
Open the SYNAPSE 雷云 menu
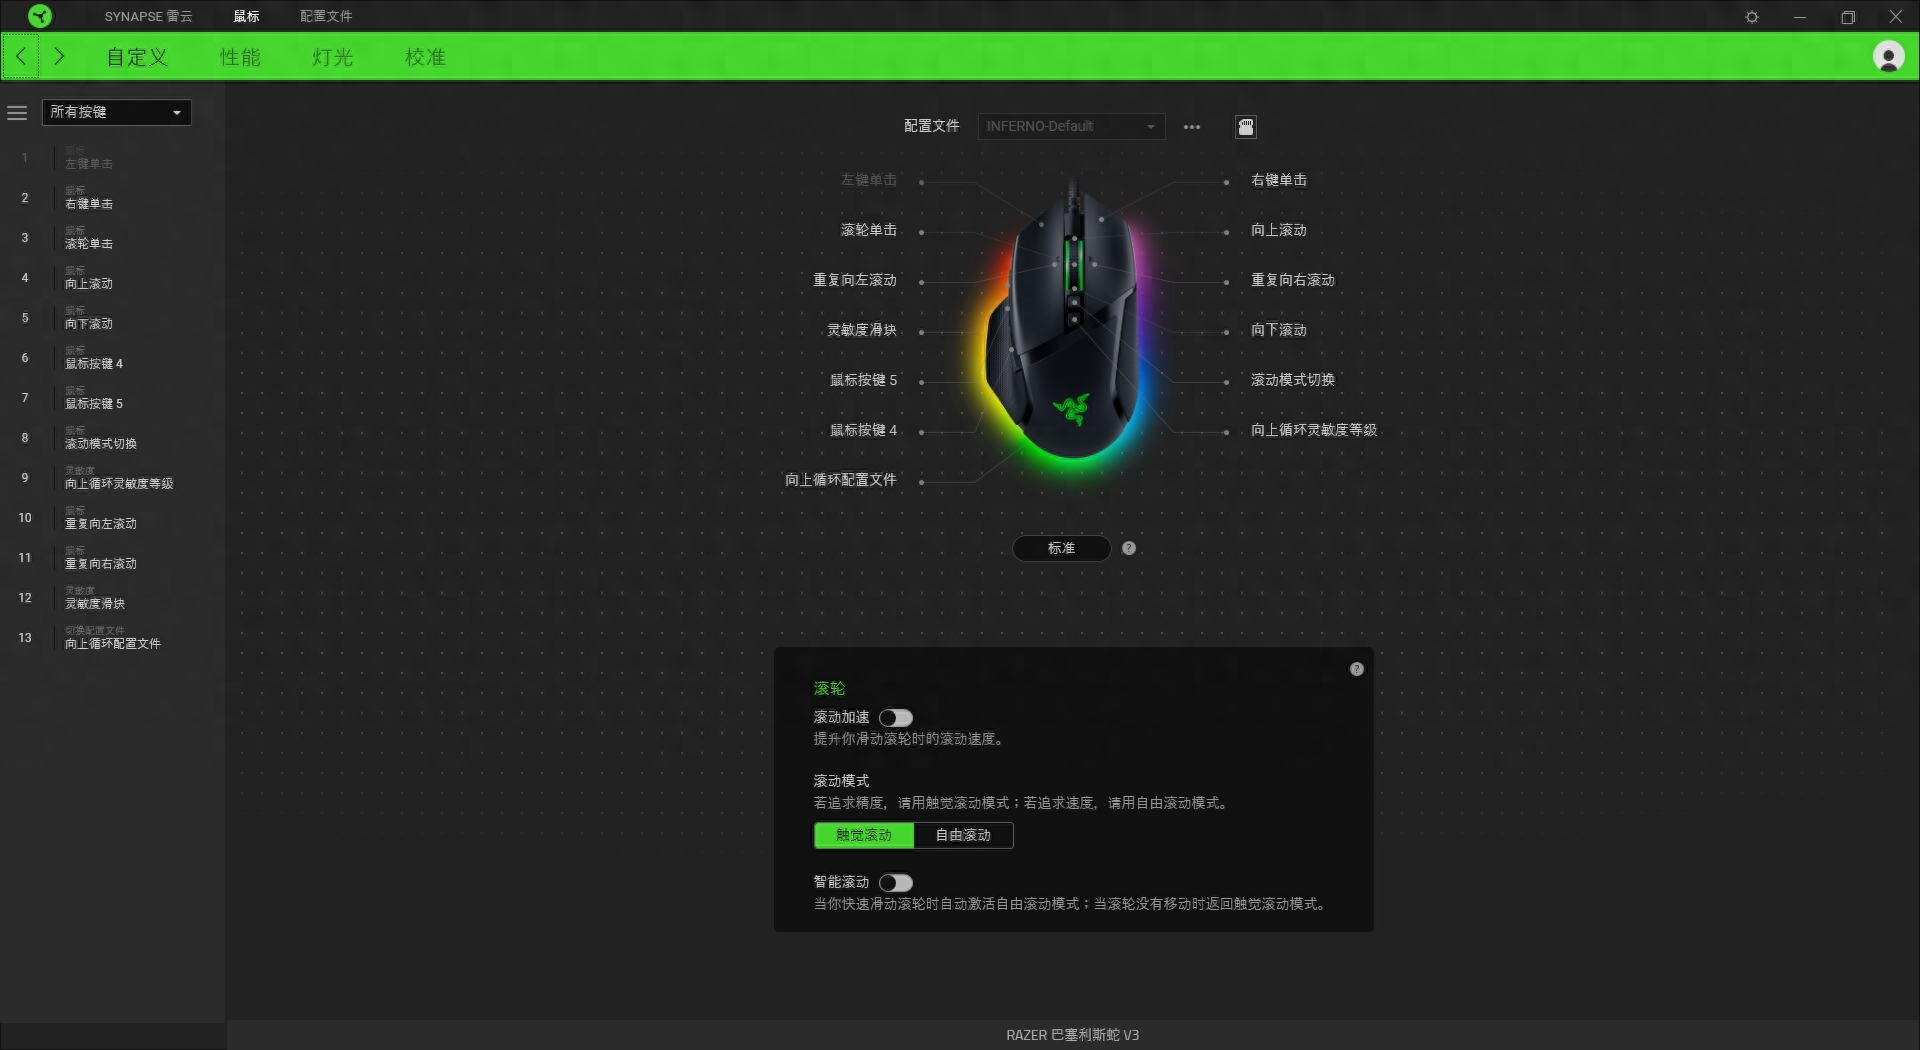[148, 16]
